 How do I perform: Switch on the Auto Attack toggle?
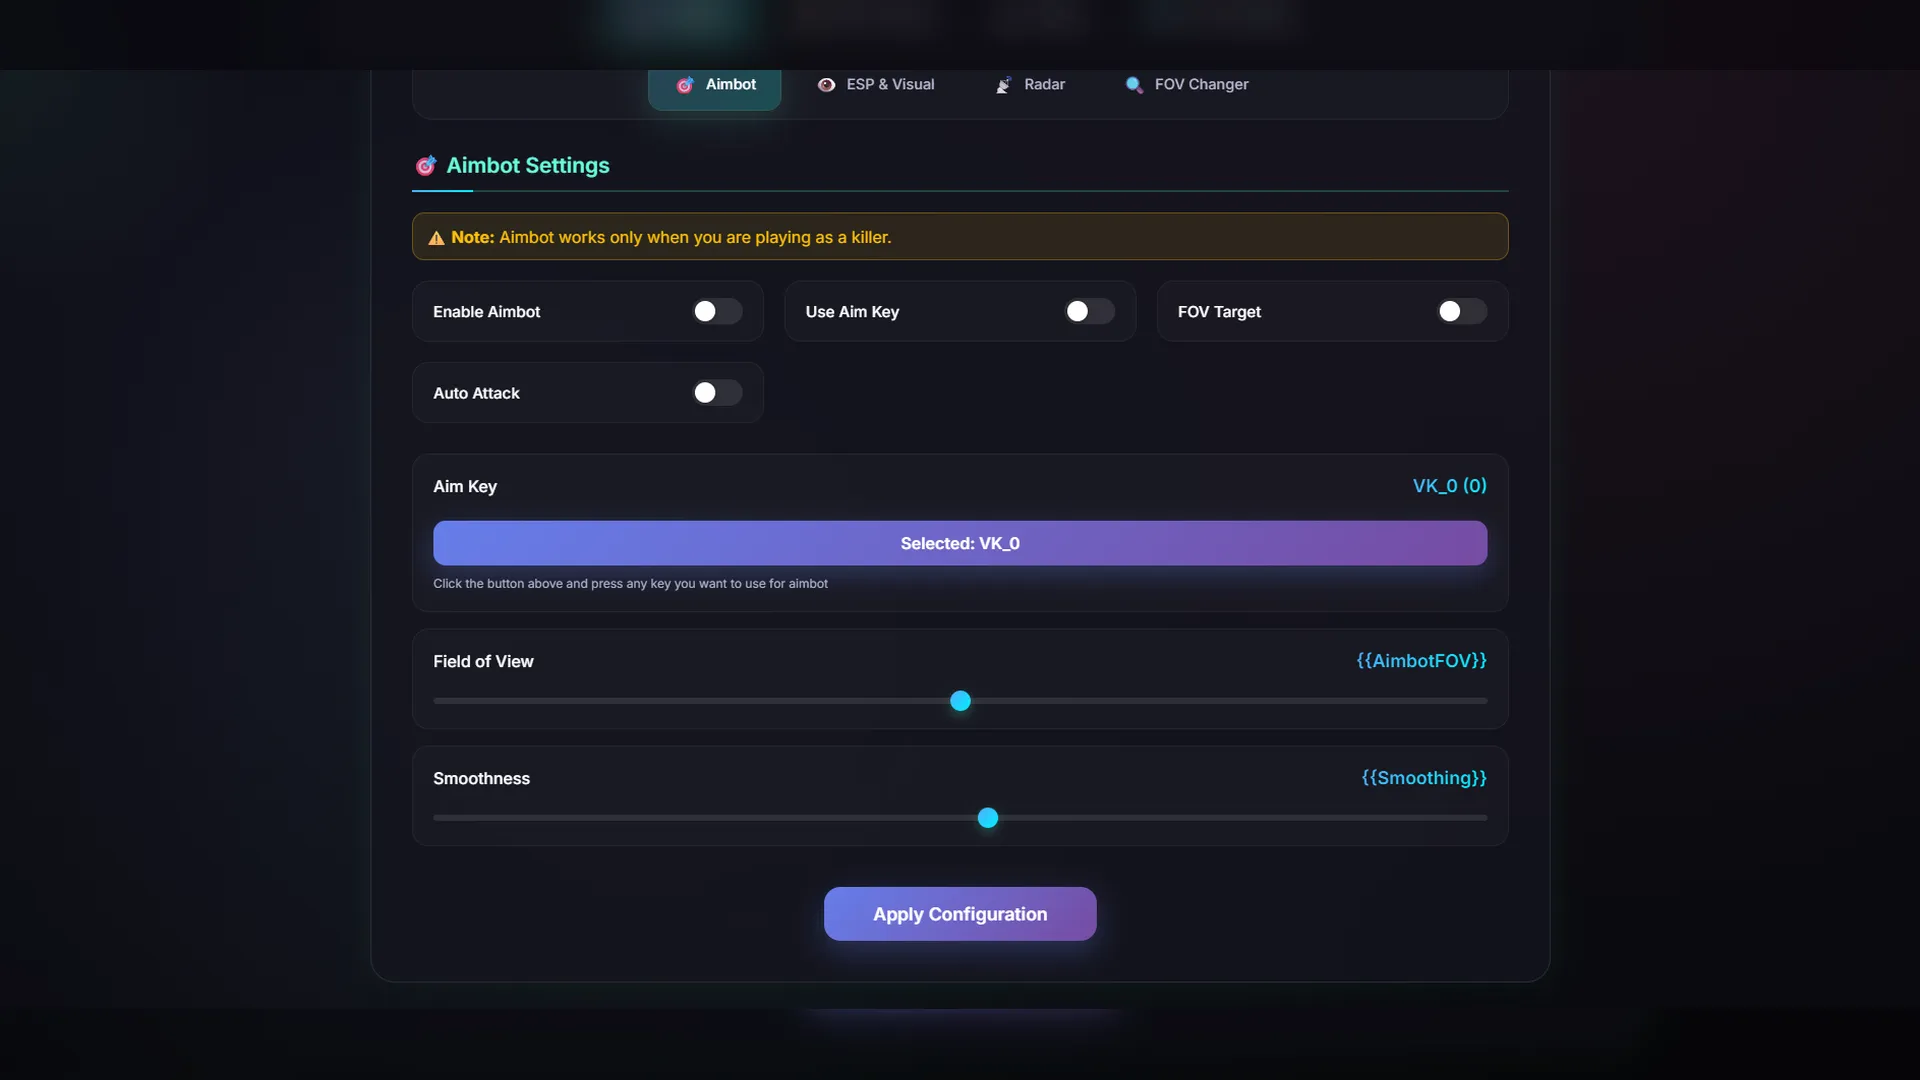[x=717, y=393]
